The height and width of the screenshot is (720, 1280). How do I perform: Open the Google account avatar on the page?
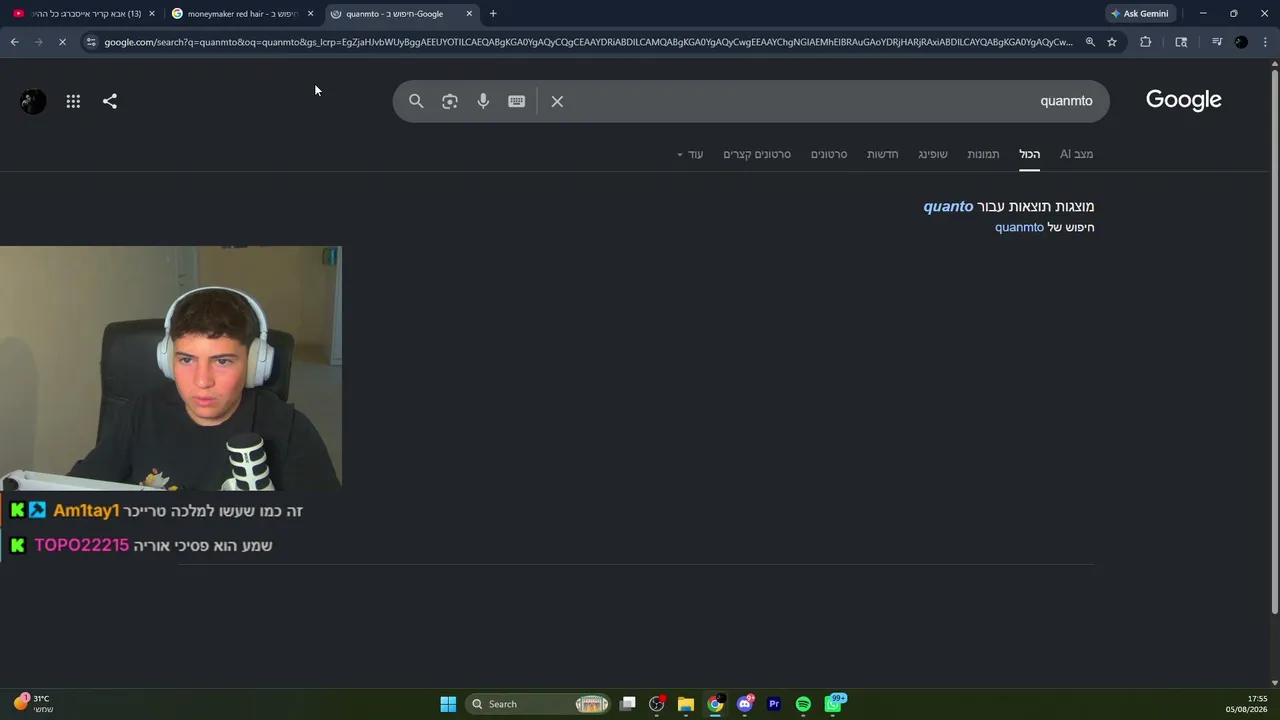[33, 101]
